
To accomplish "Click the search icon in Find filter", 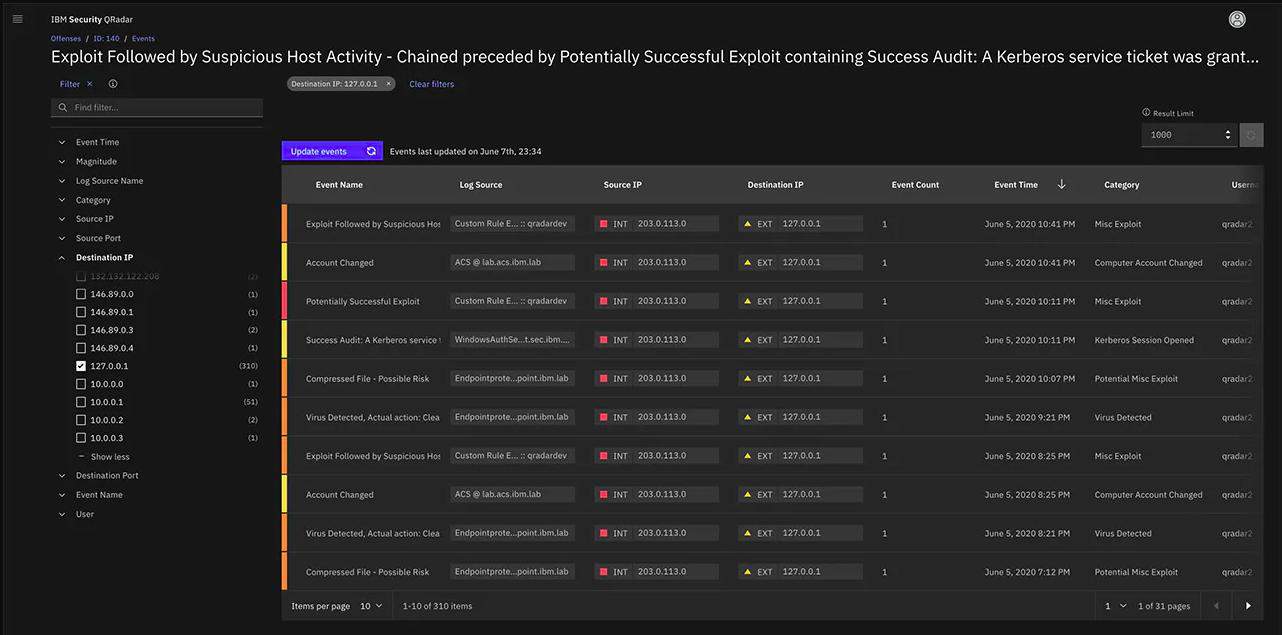I will point(64,107).
